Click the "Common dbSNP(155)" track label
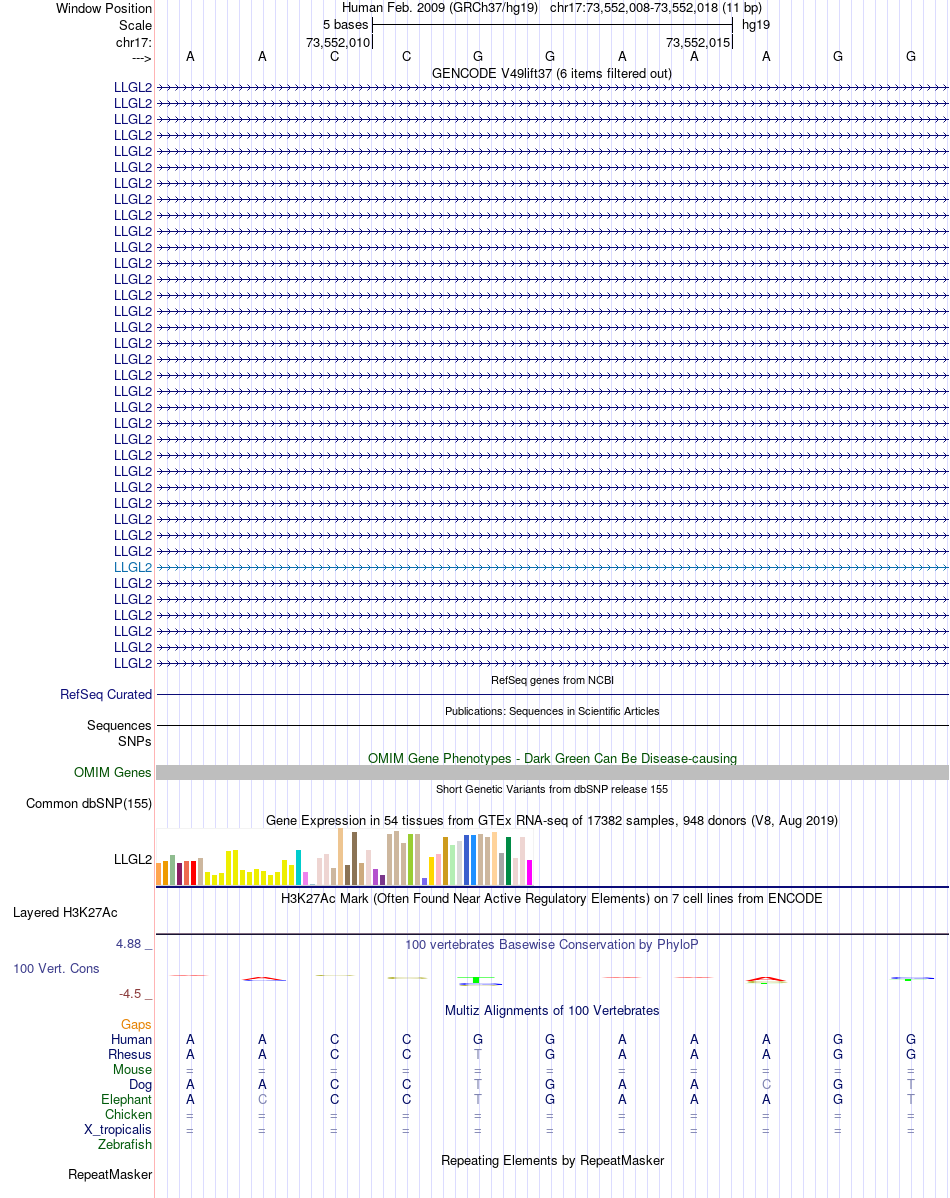Image resolution: width=950 pixels, height=1198 pixels. (x=89, y=803)
